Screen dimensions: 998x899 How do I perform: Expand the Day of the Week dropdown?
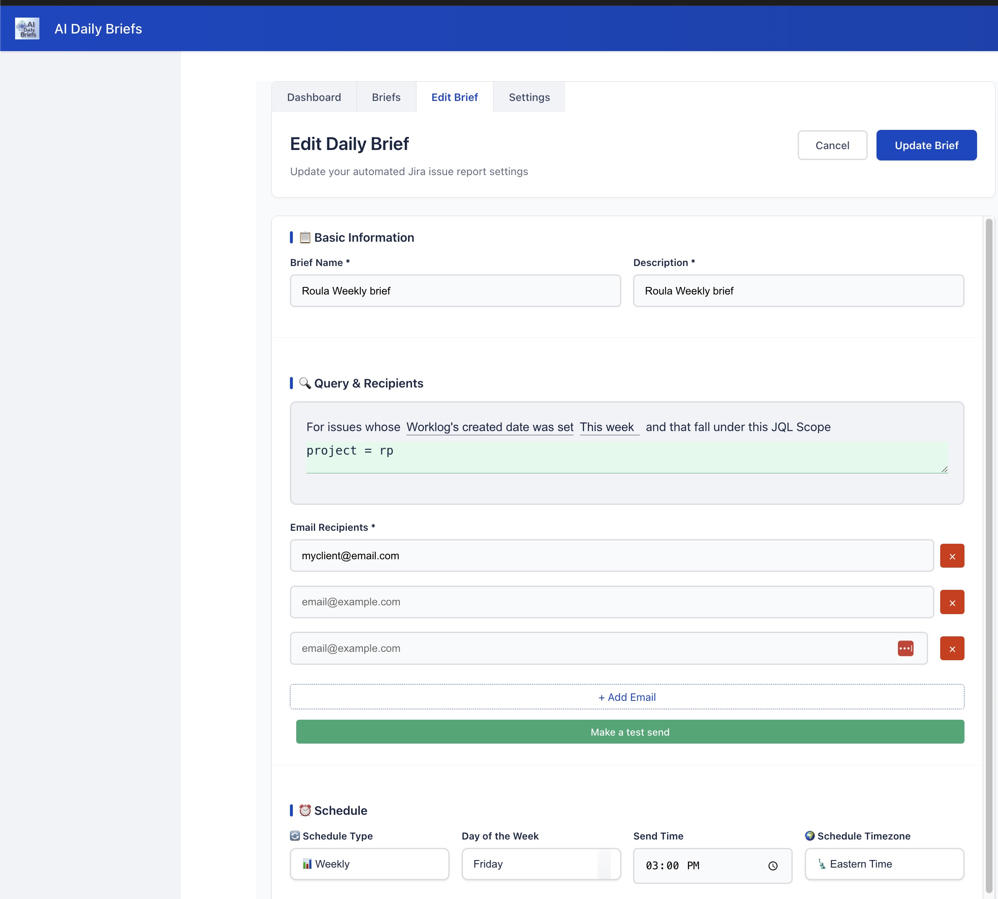pyautogui.click(x=540, y=864)
